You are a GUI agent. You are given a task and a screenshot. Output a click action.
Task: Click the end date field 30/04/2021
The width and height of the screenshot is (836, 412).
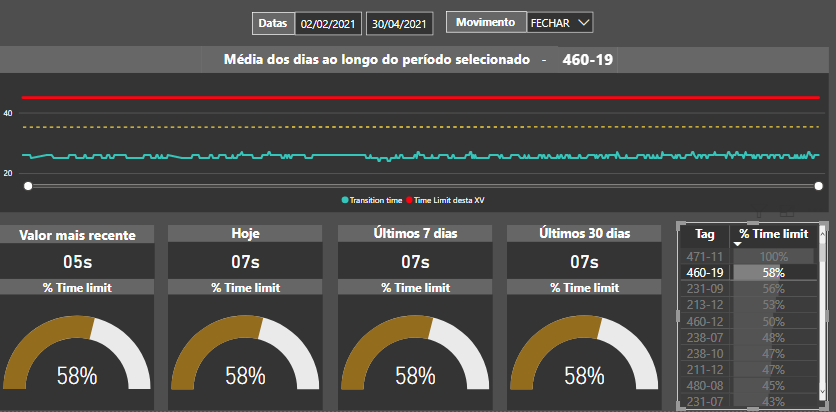point(399,24)
